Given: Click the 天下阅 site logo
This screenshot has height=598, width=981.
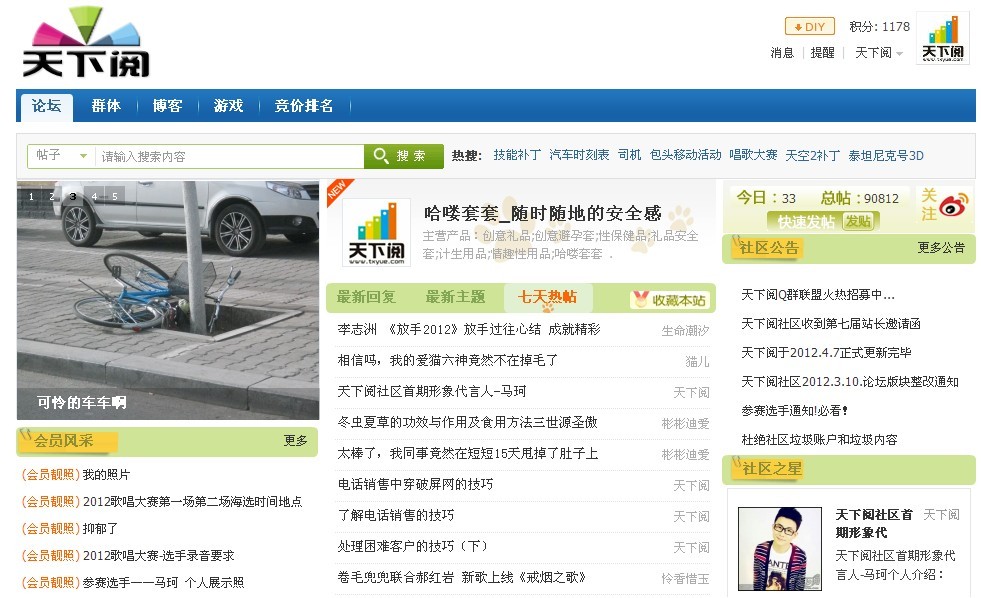Looking at the screenshot, I should (86, 43).
